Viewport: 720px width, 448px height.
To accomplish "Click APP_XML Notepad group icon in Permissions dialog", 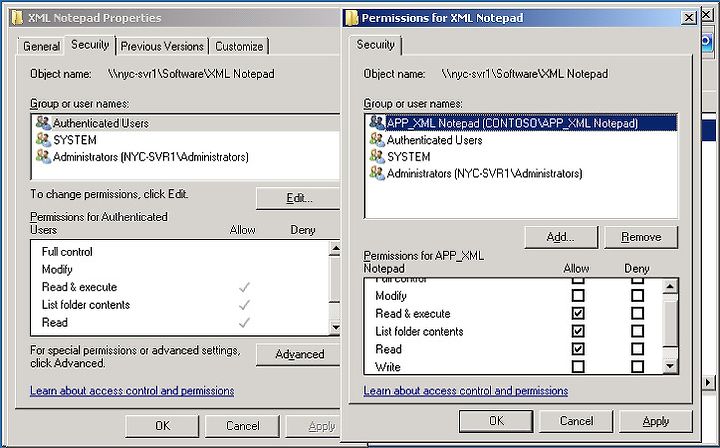I will coord(377,123).
